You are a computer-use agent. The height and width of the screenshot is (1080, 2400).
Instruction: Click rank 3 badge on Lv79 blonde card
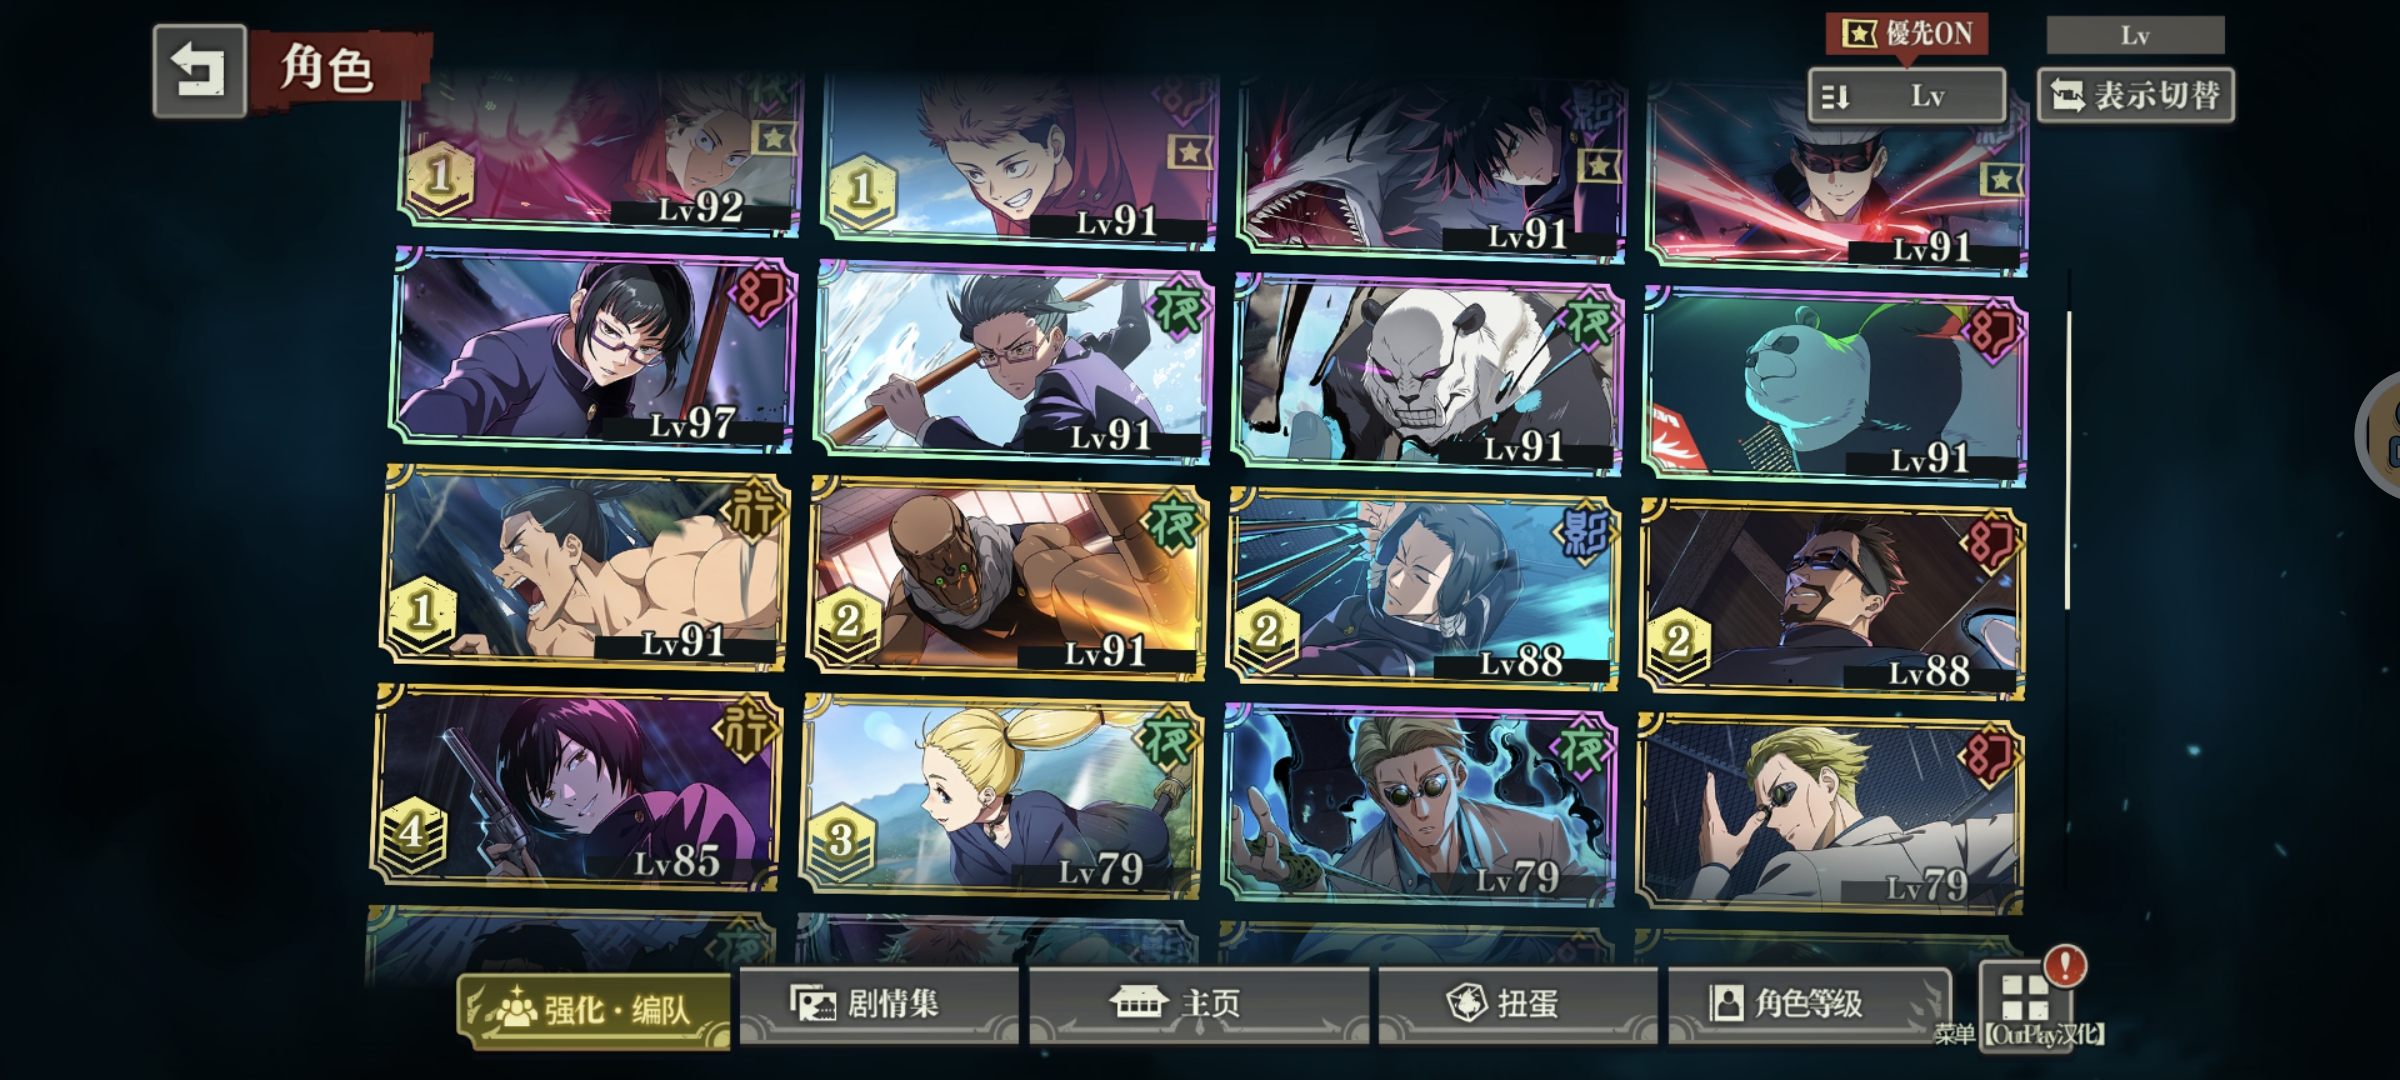[840, 842]
